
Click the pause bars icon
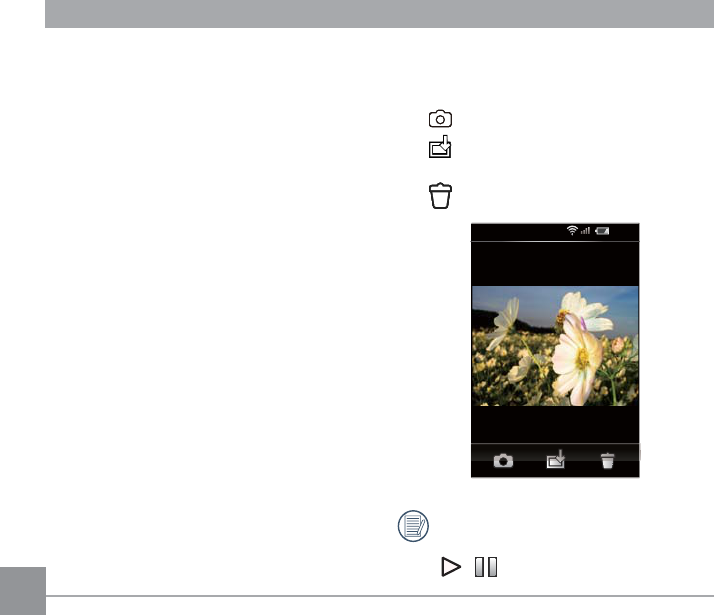(x=486, y=567)
